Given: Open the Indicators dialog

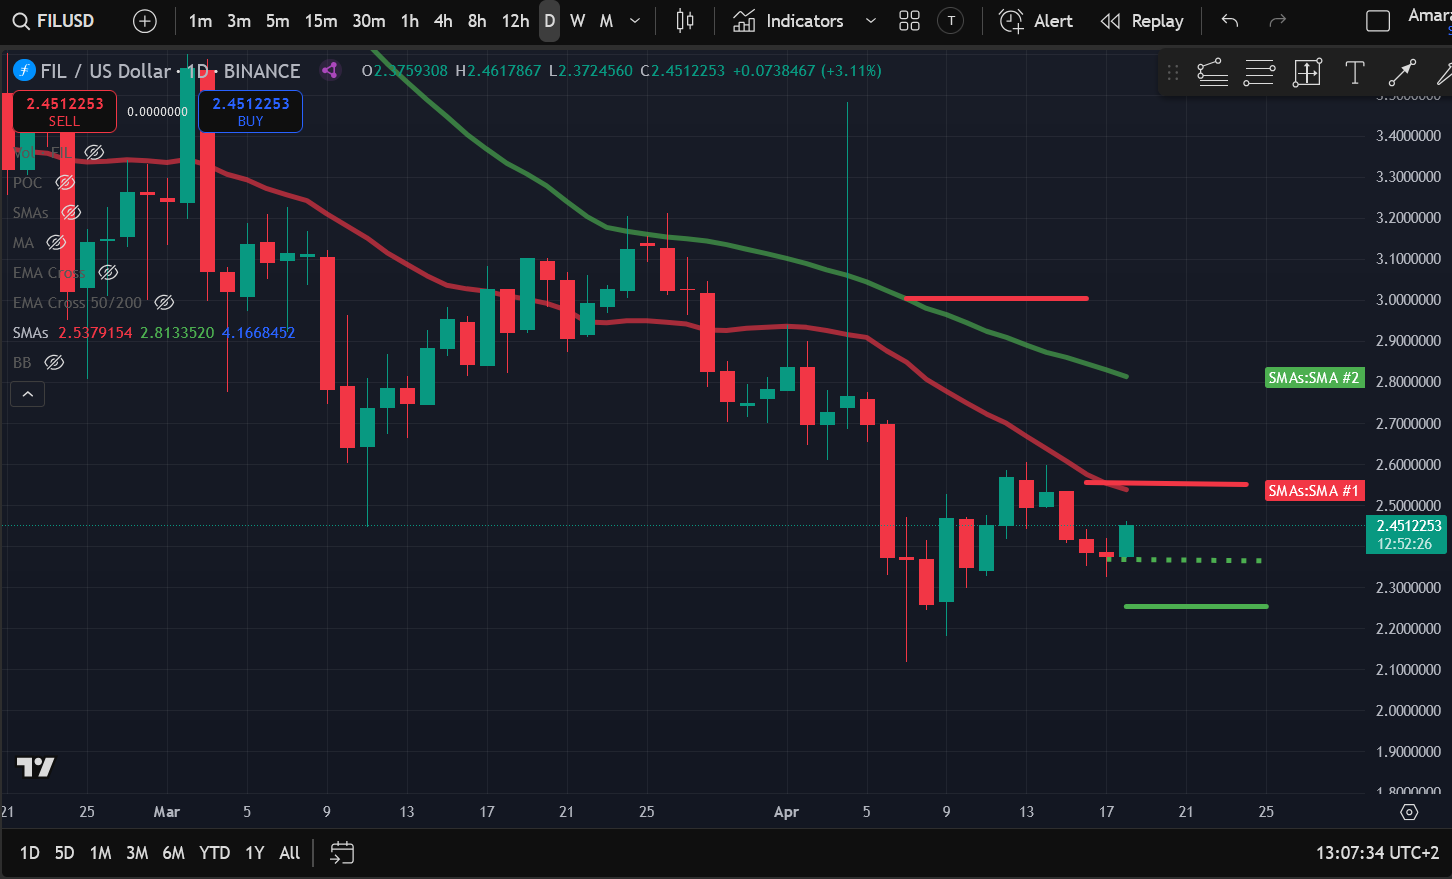Looking at the screenshot, I should pos(789,21).
